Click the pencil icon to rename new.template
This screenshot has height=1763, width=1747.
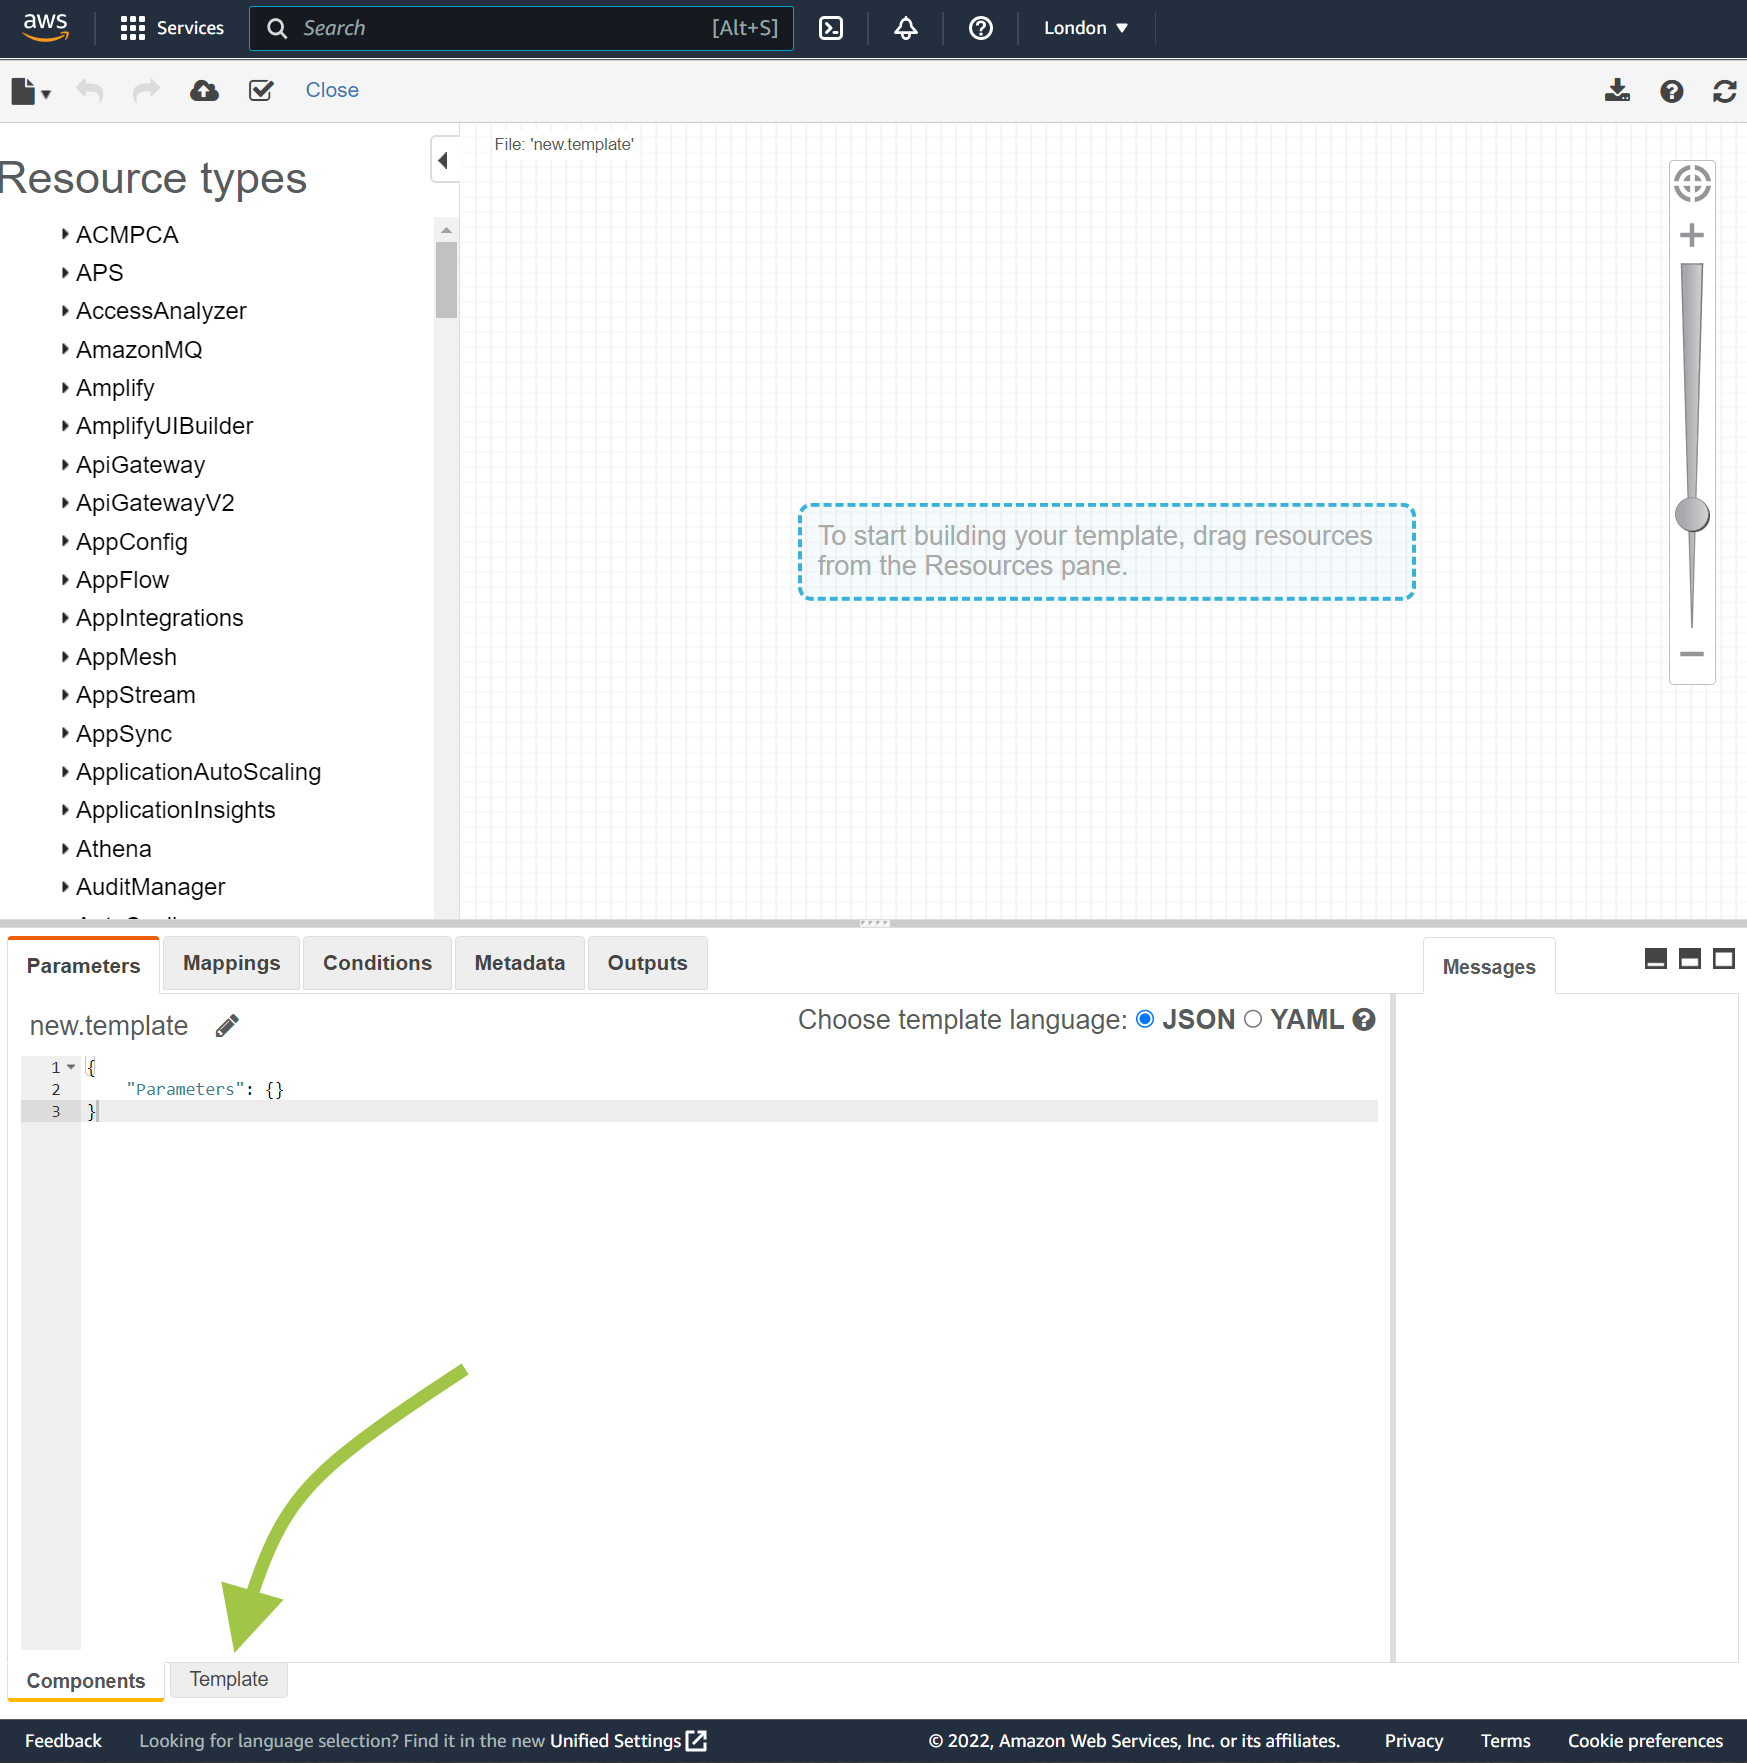coord(227,1026)
